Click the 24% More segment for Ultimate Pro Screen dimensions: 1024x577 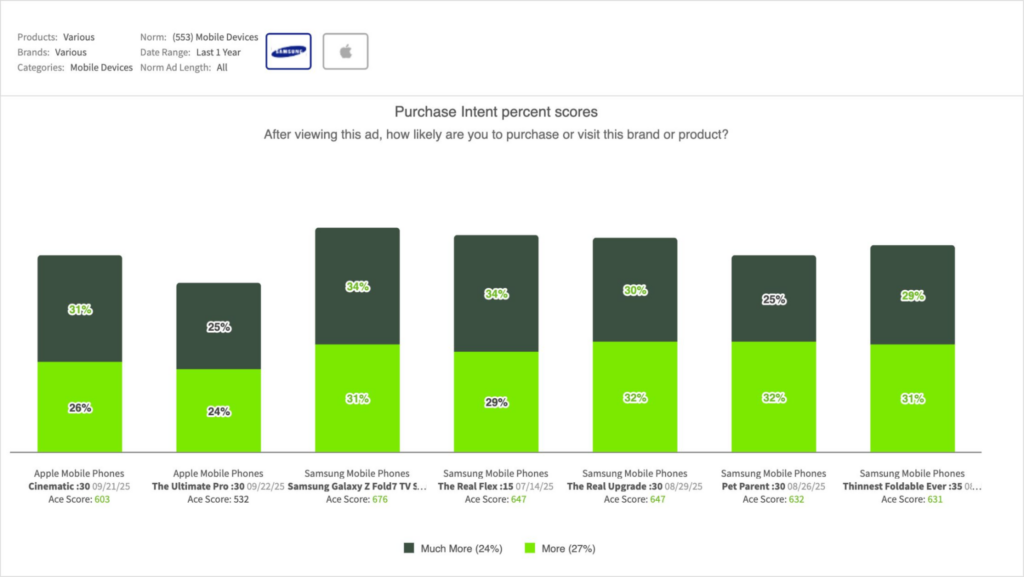219,411
